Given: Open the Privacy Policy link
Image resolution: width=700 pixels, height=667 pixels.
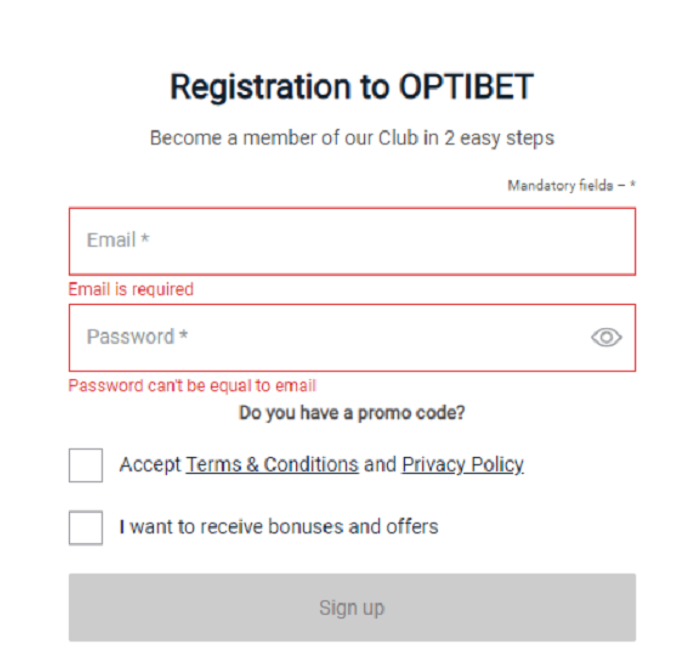Looking at the screenshot, I should (462, 465).
